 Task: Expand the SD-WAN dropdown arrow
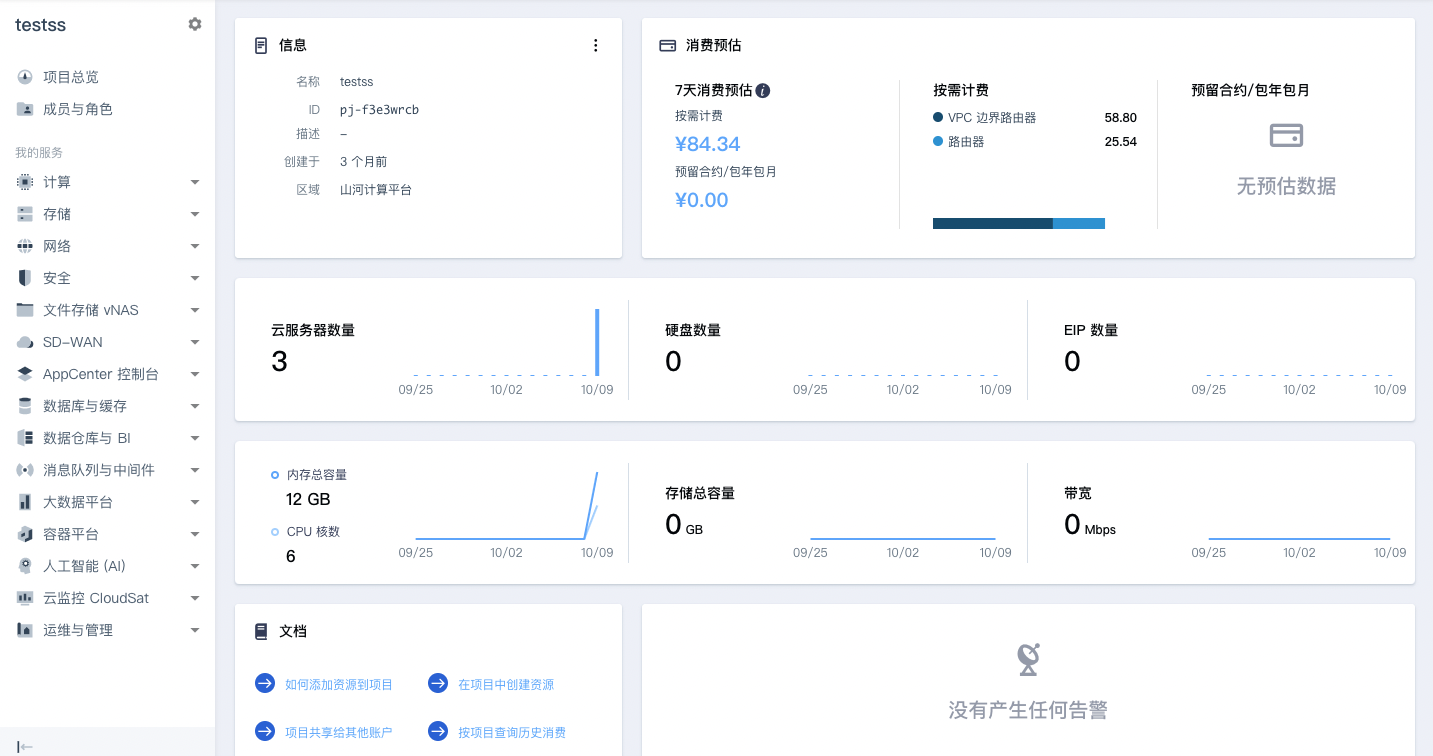[195, 342]
